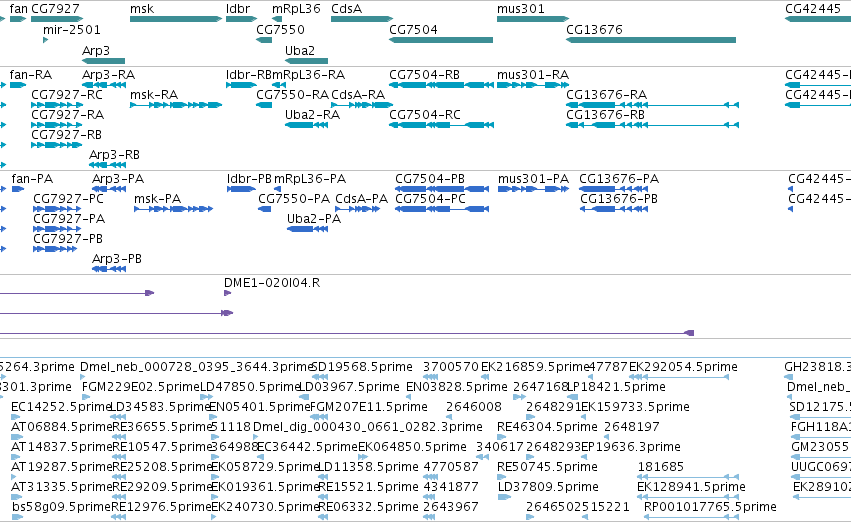Select the CG7927 gene label
This screenshot has height=522, width=851.
click(55, 9)
